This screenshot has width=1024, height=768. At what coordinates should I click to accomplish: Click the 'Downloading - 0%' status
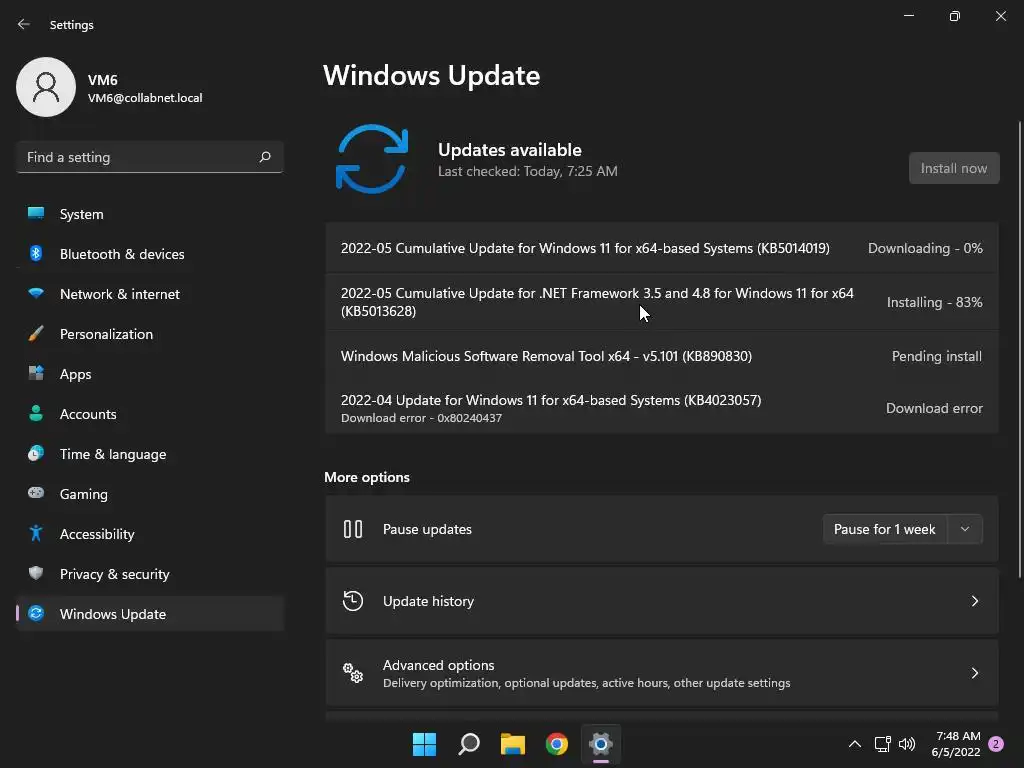point(925,248)
